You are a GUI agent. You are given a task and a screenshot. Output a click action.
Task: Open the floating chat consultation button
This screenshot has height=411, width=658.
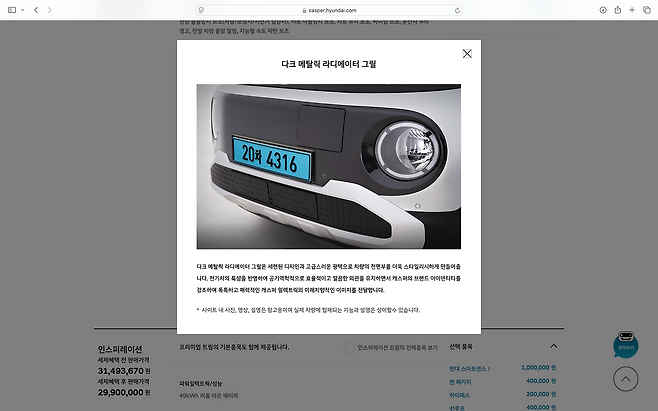pos(625,346)
